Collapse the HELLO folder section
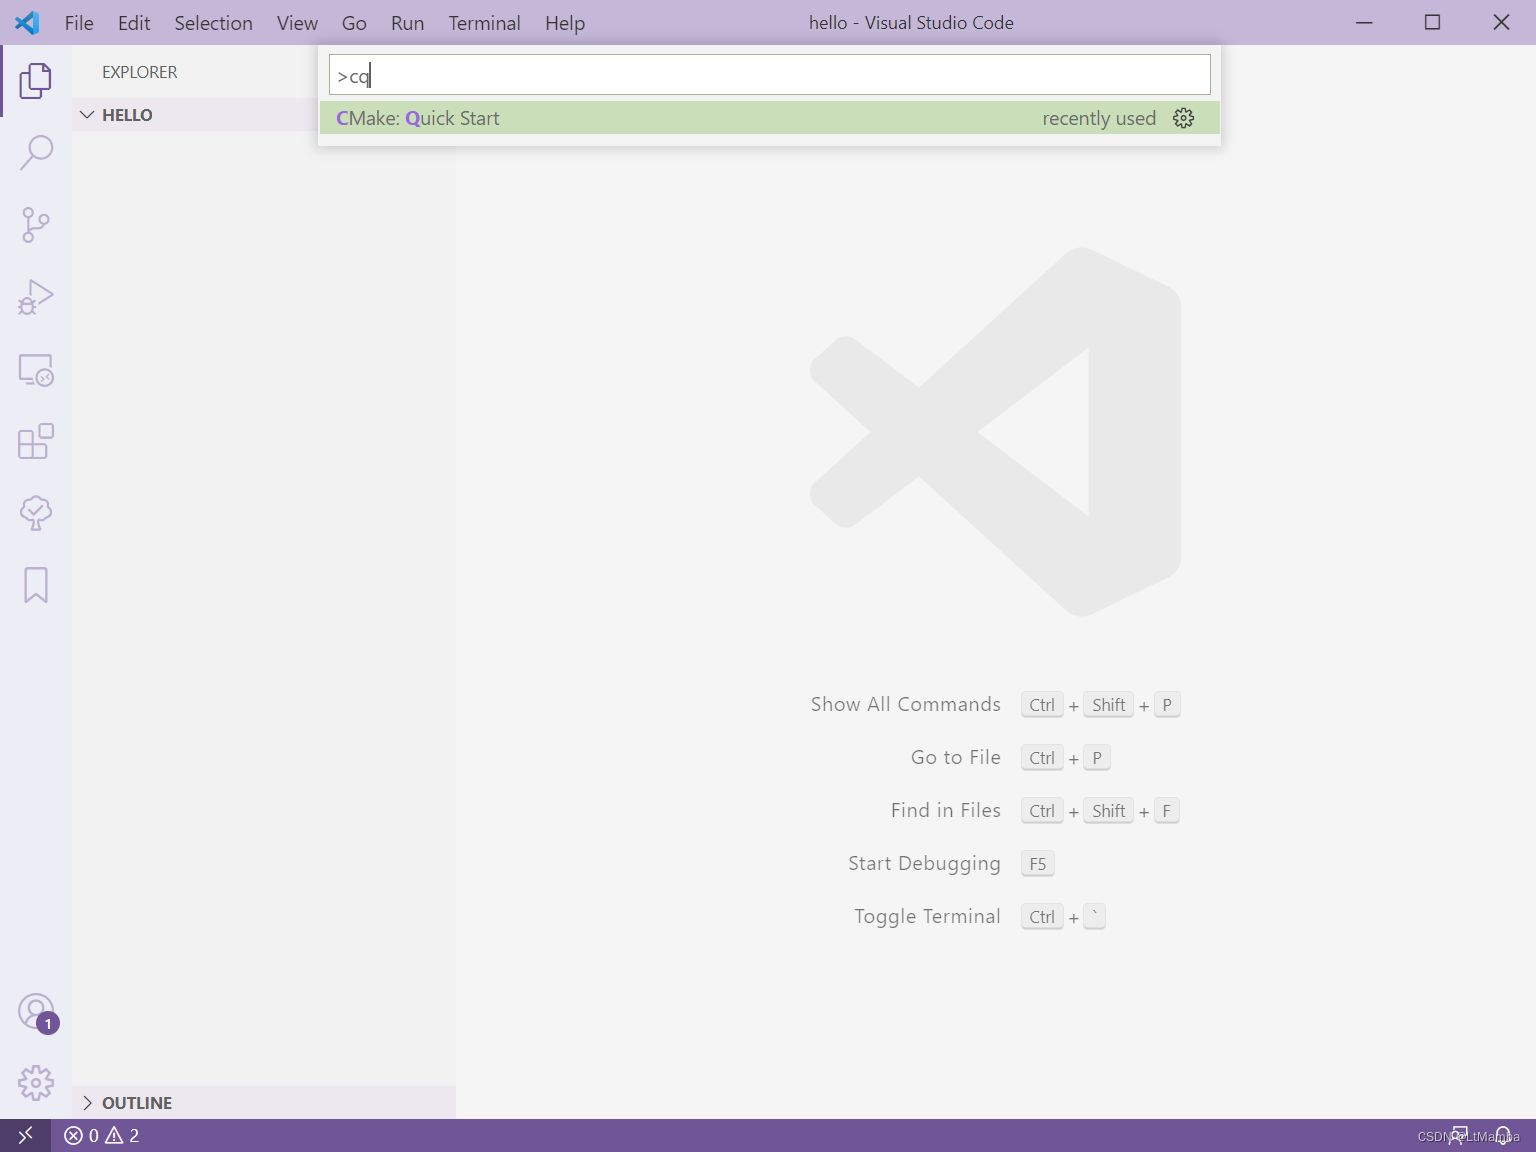1536x1152 pixels. (195, 115)
